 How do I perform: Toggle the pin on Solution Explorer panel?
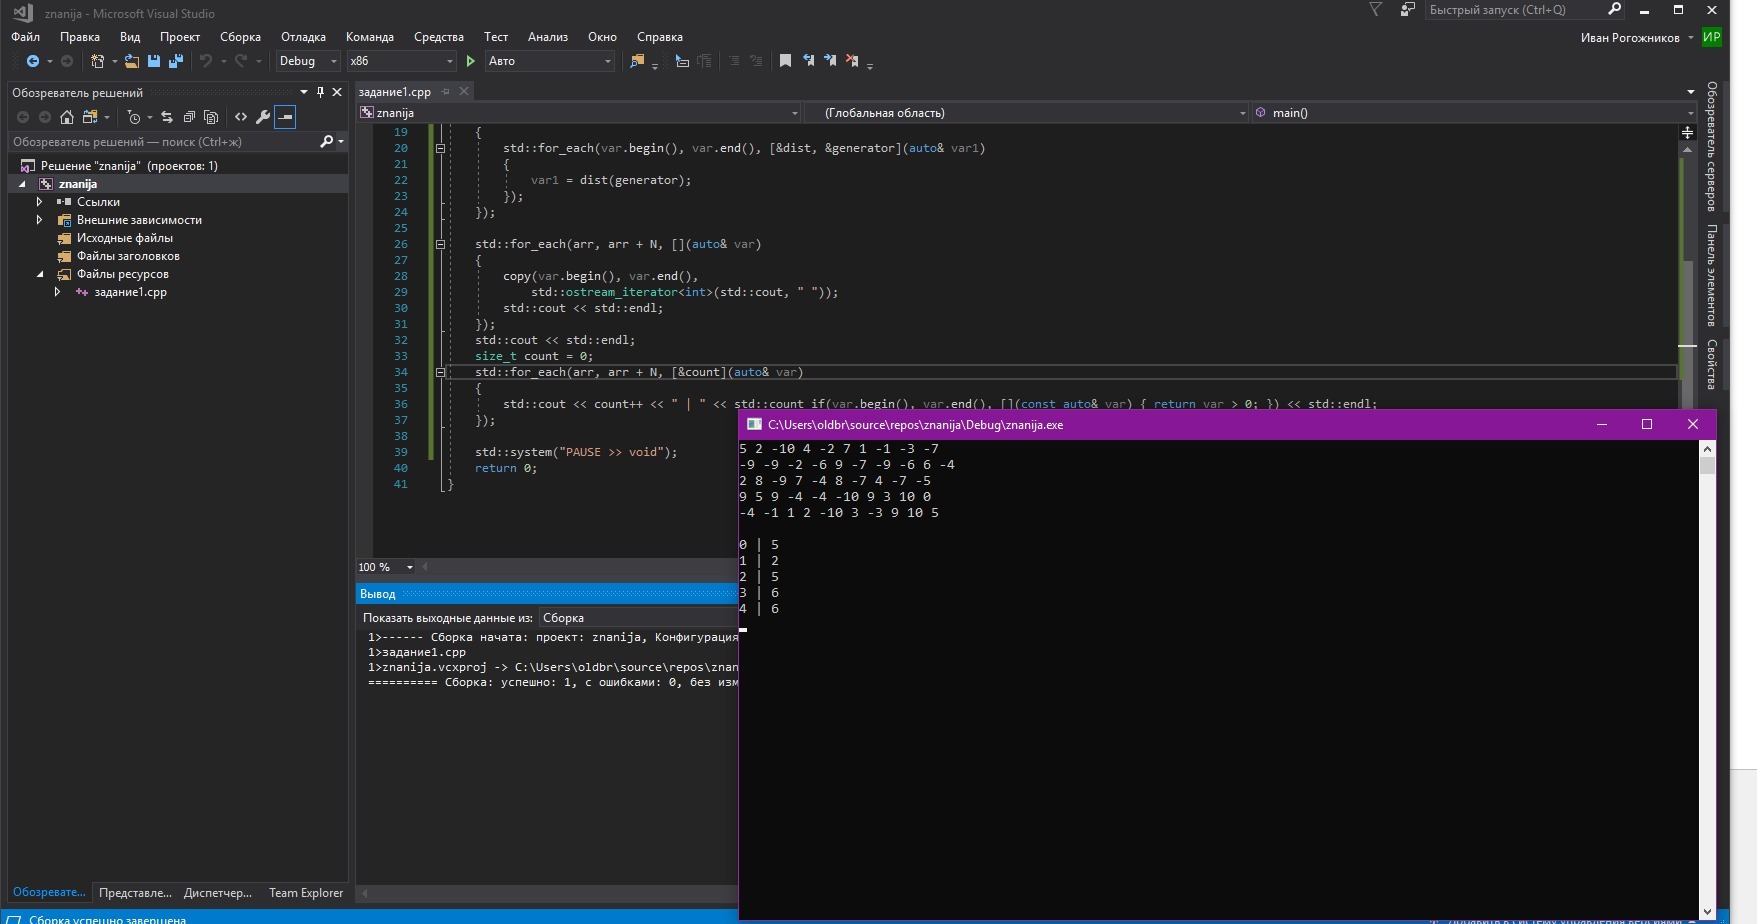[x=320, y=92]
